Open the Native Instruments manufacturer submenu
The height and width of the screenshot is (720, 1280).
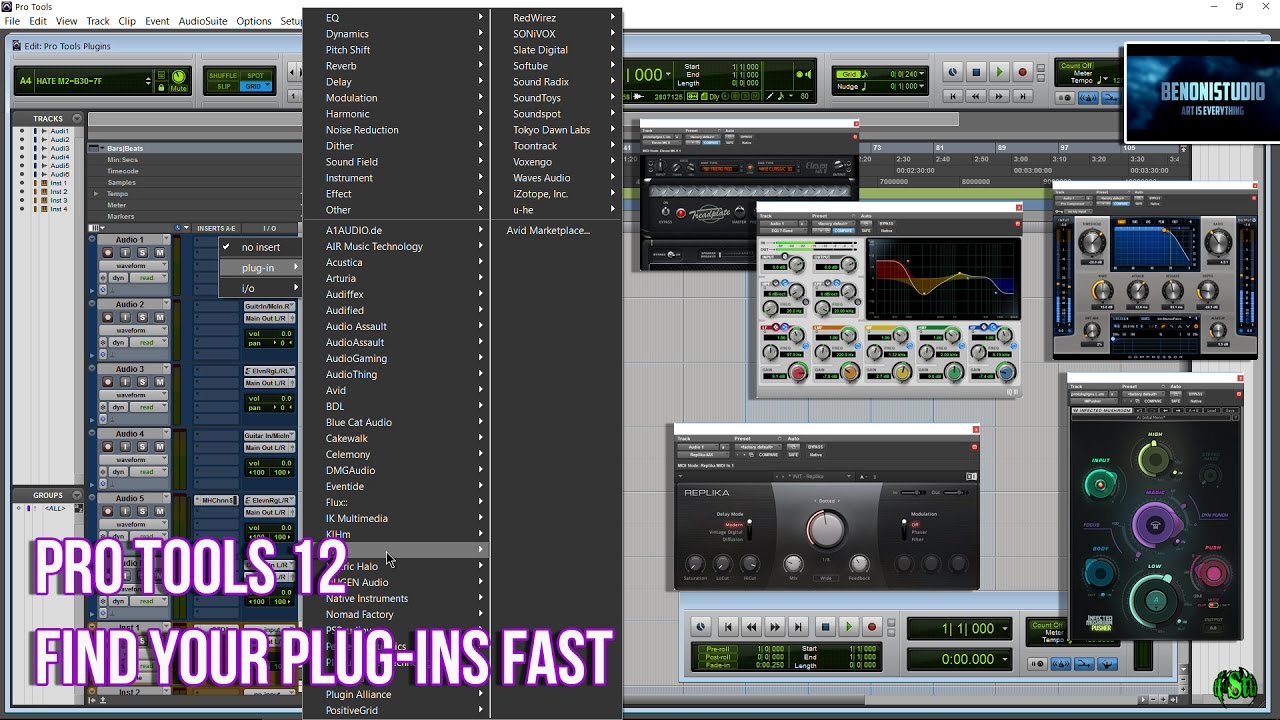[396, 598]
